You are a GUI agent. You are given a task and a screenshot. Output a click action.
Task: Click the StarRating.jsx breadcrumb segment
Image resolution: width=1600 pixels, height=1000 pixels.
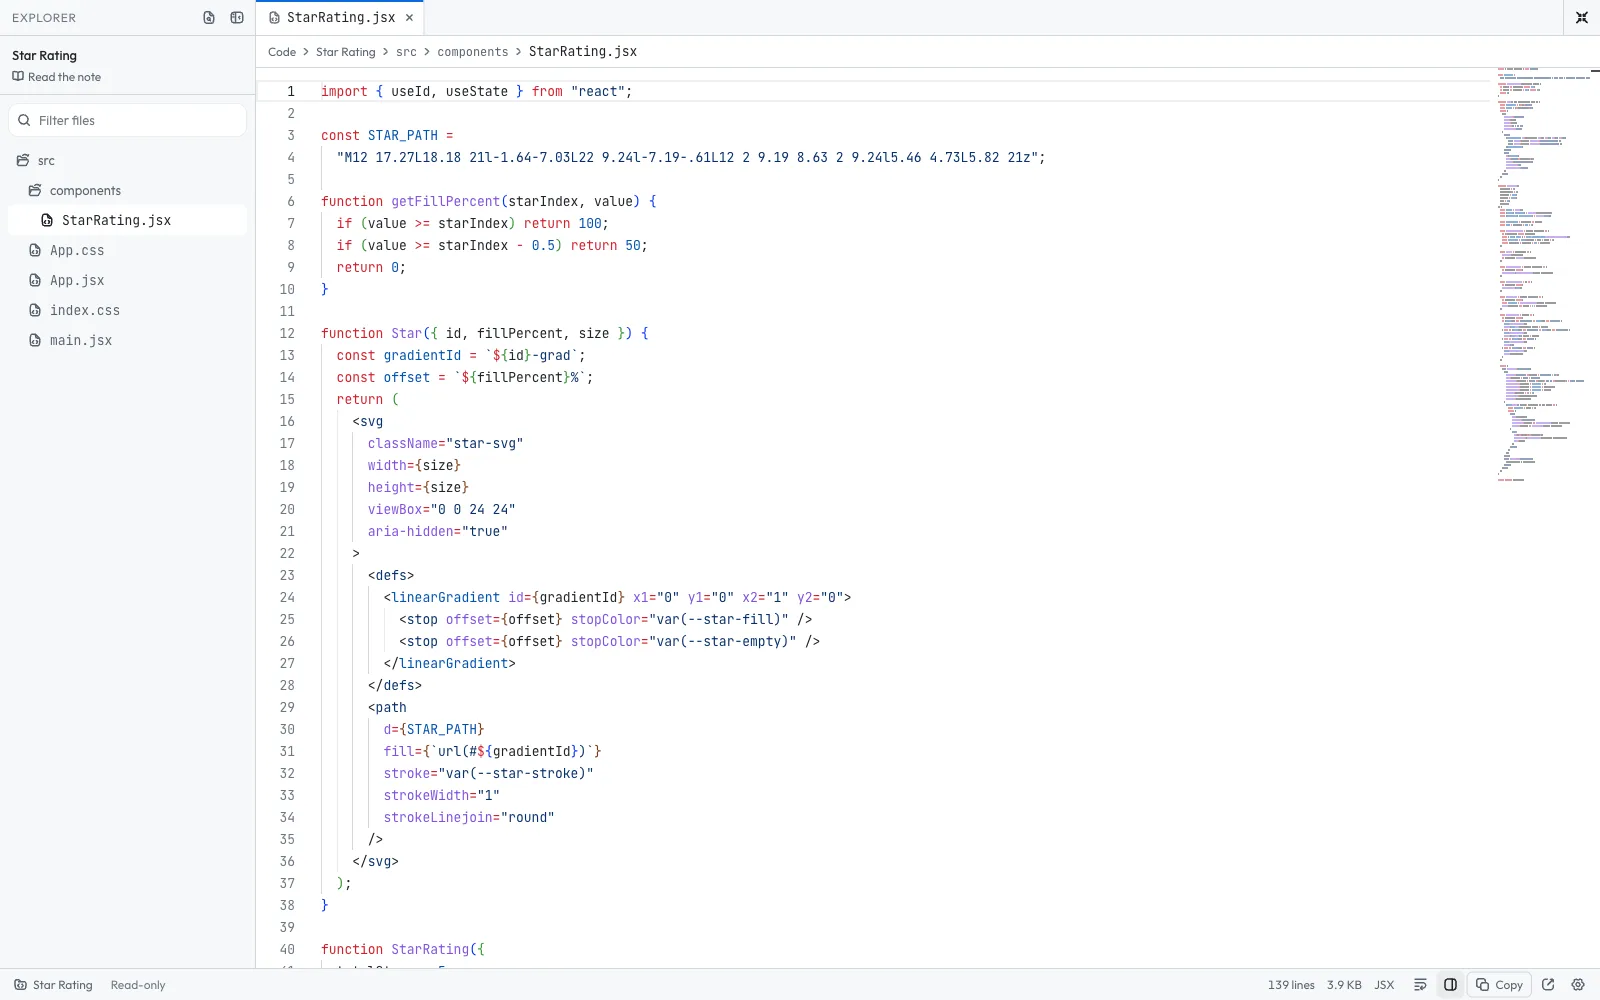click(583, 52)
